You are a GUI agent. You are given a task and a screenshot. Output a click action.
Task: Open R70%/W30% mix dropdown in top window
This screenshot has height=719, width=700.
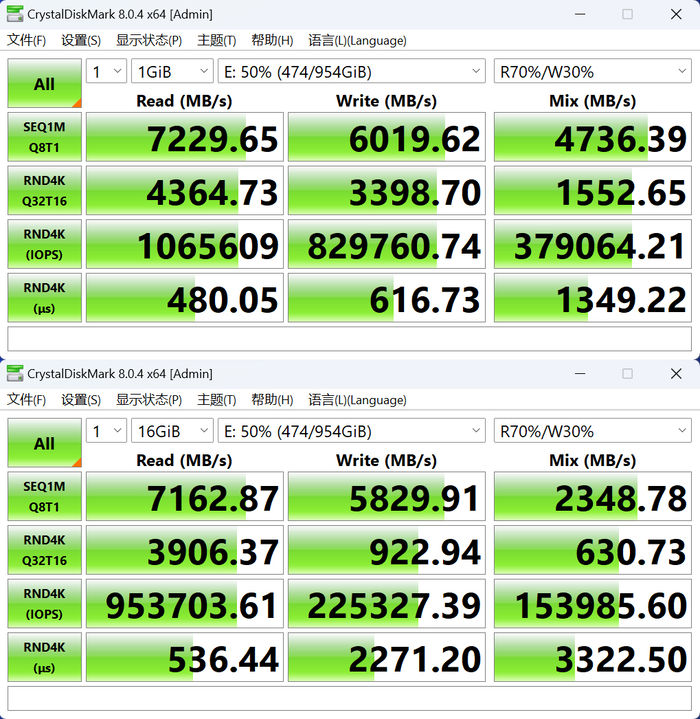point(593,71)
